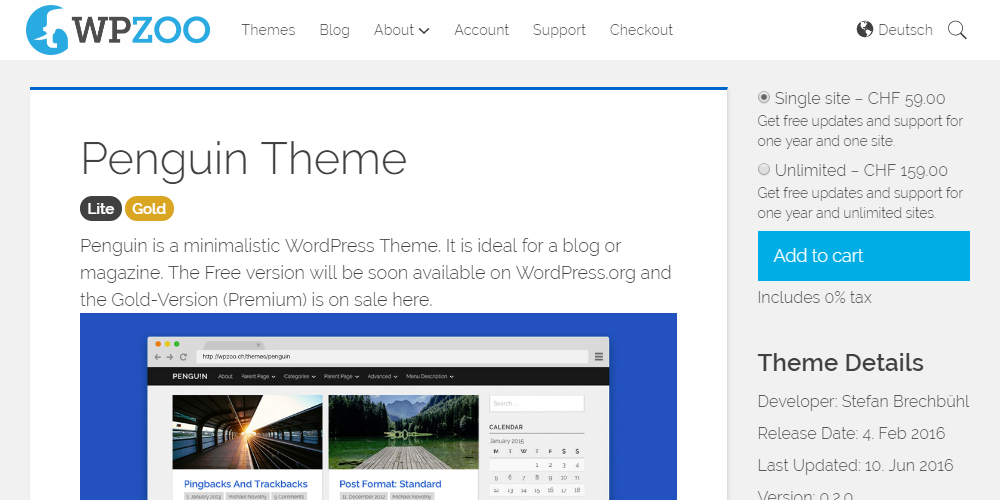Click Developer: Stefan Brechbühl text
The width and height of the screenshot is (1000, 500).
click(864, 401)
